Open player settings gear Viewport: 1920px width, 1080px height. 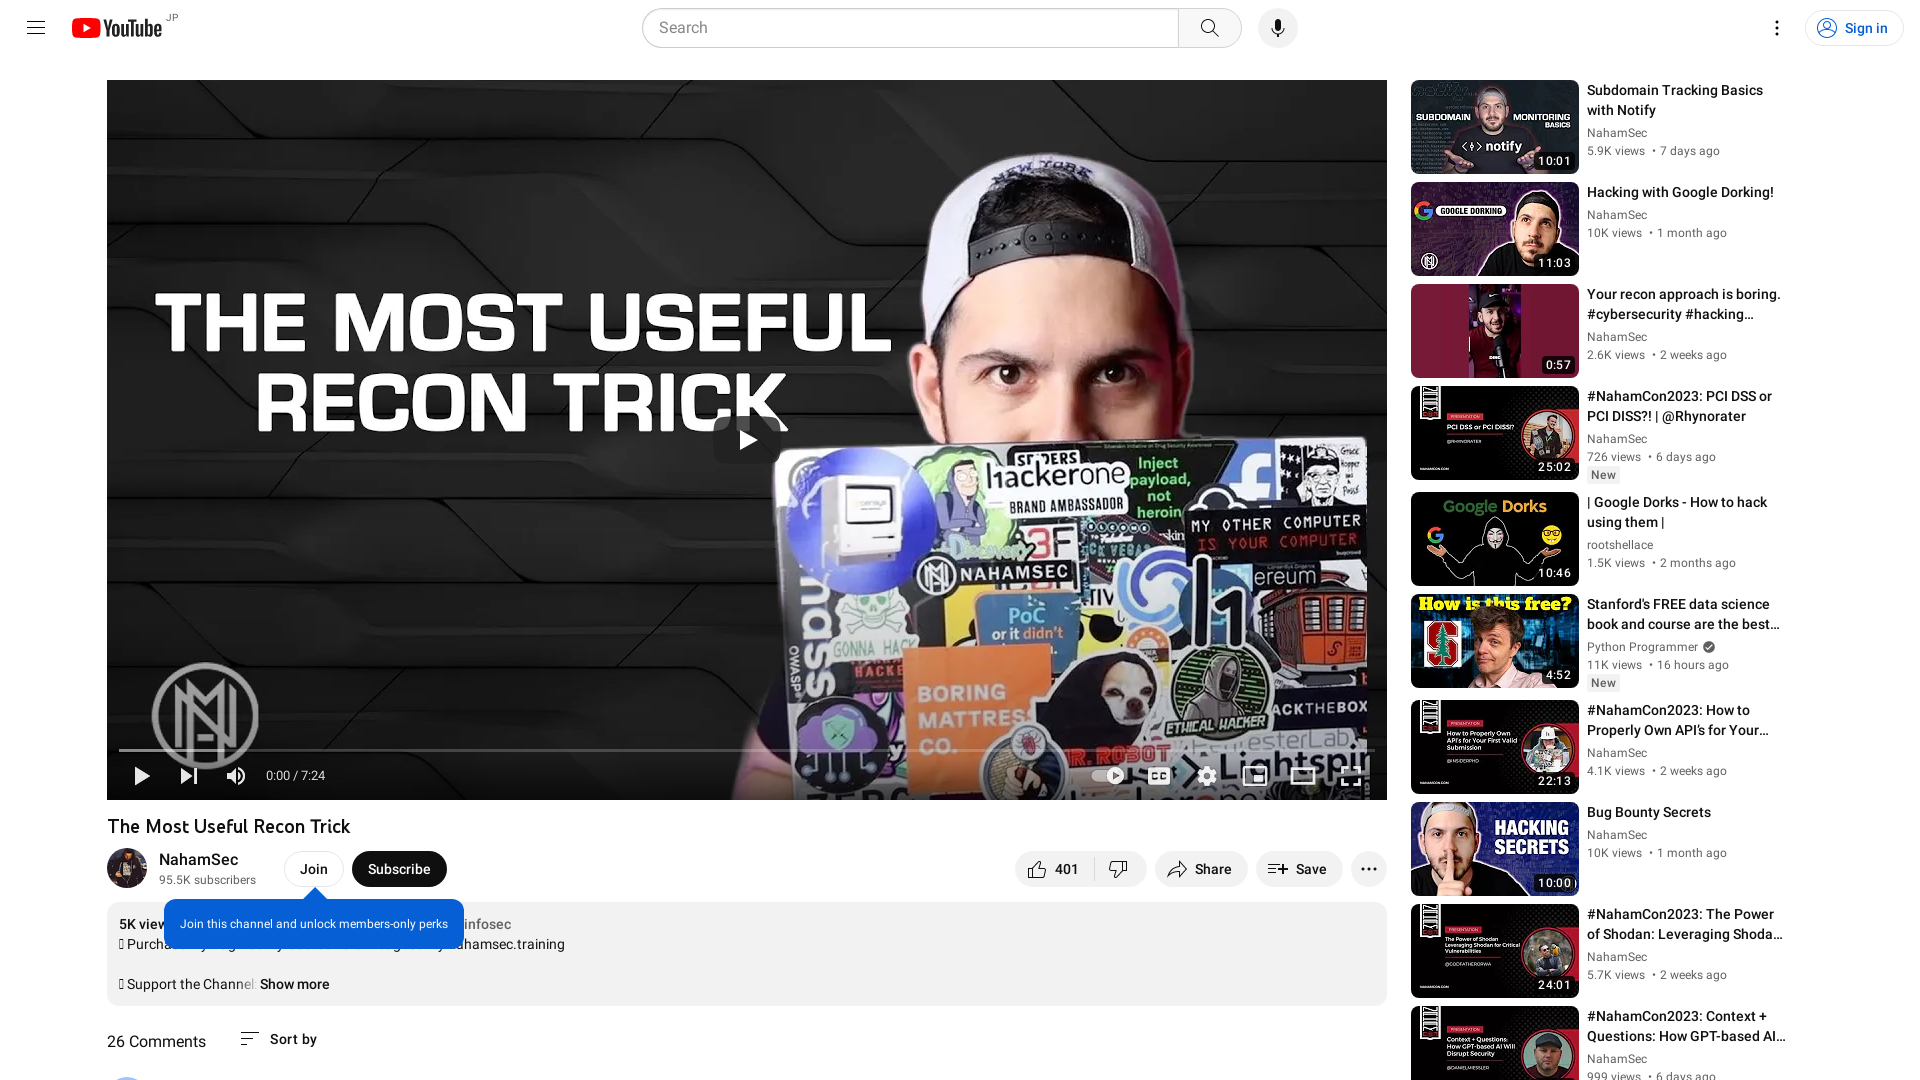(1207, 776)
